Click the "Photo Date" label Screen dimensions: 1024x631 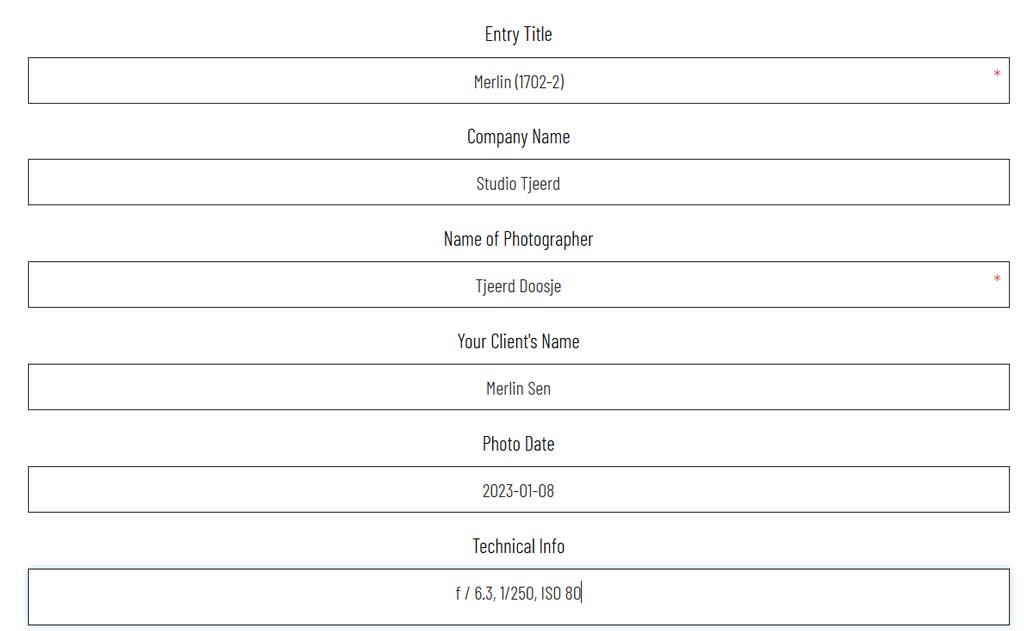(x=518, y=444)
